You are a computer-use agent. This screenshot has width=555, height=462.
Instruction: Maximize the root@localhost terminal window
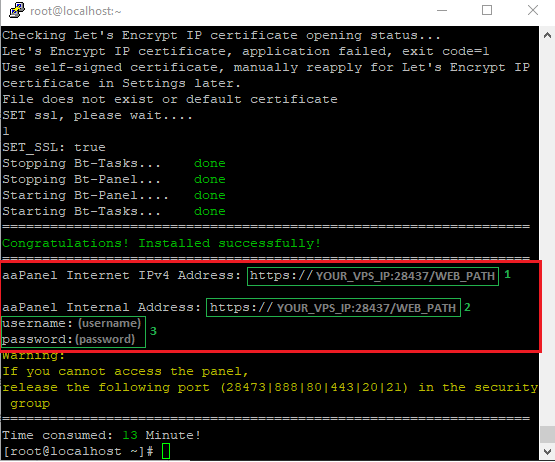tap(487, 11)
